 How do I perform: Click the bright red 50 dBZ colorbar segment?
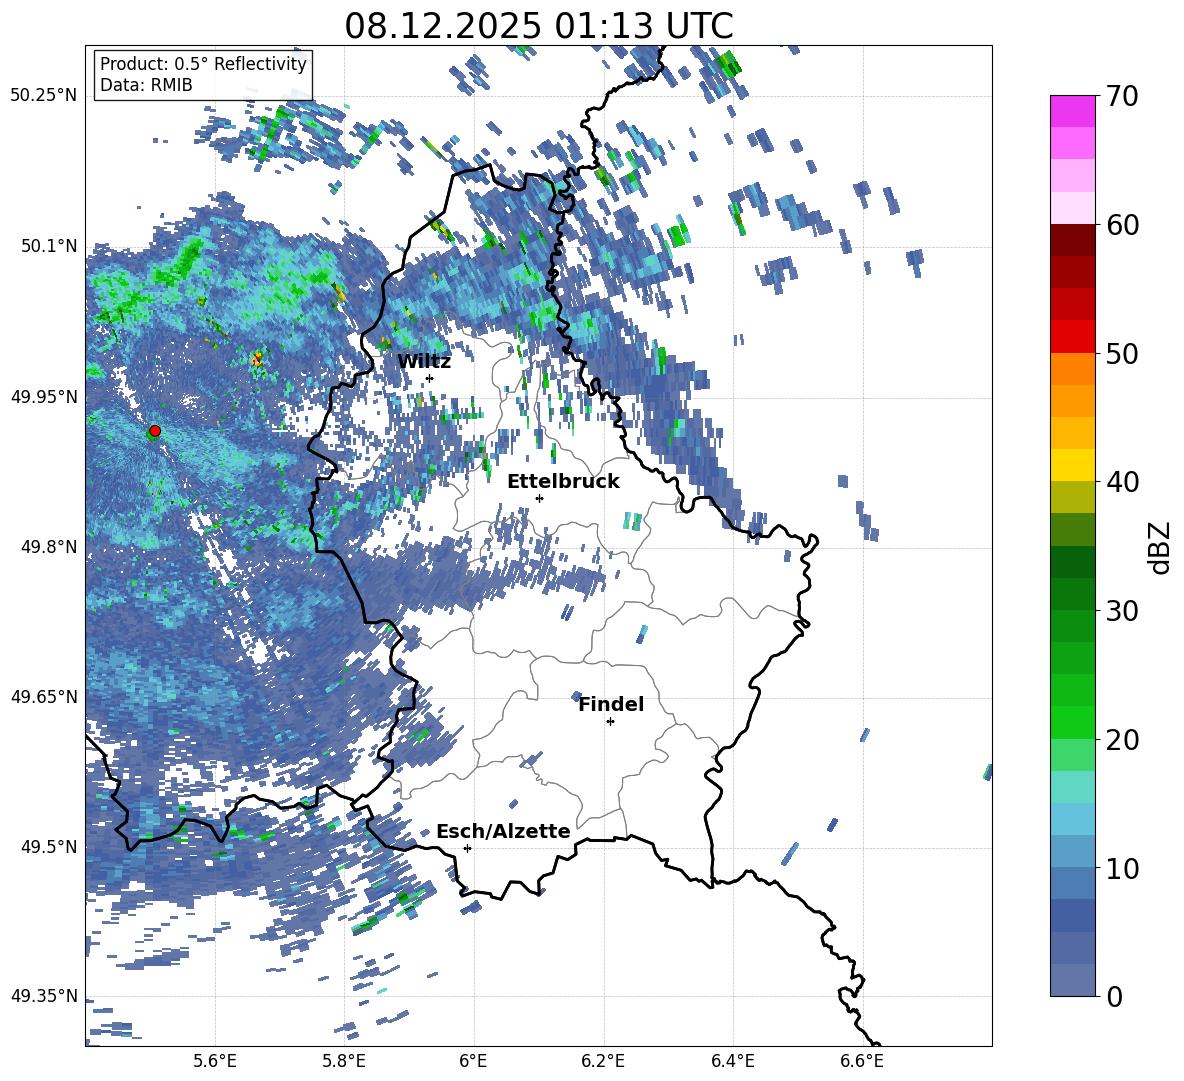pos(1072,336)
